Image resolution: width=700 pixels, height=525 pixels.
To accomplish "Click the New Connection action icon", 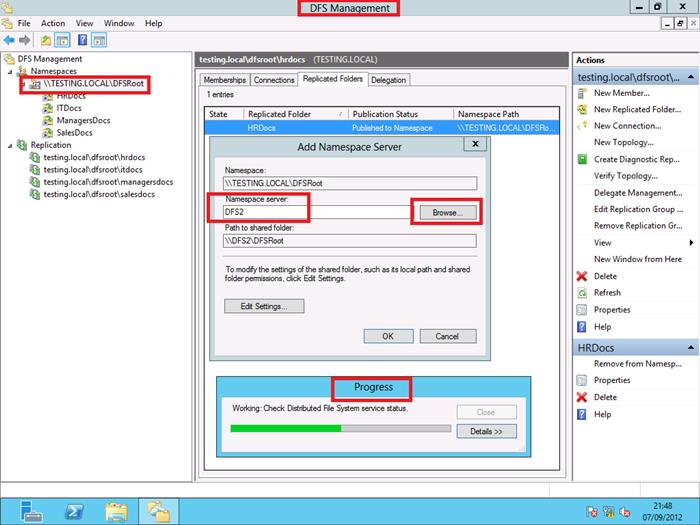I will (582, 126).
